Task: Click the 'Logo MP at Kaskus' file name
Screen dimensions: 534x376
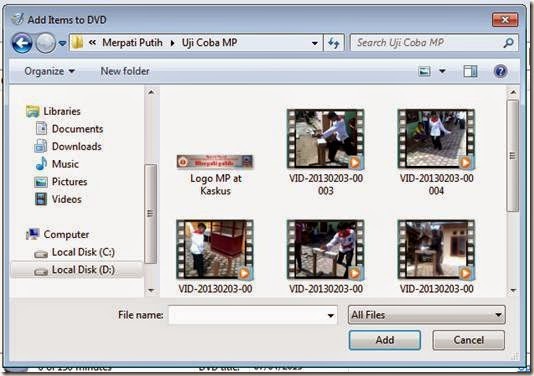Action: click(x=216, y=185)
